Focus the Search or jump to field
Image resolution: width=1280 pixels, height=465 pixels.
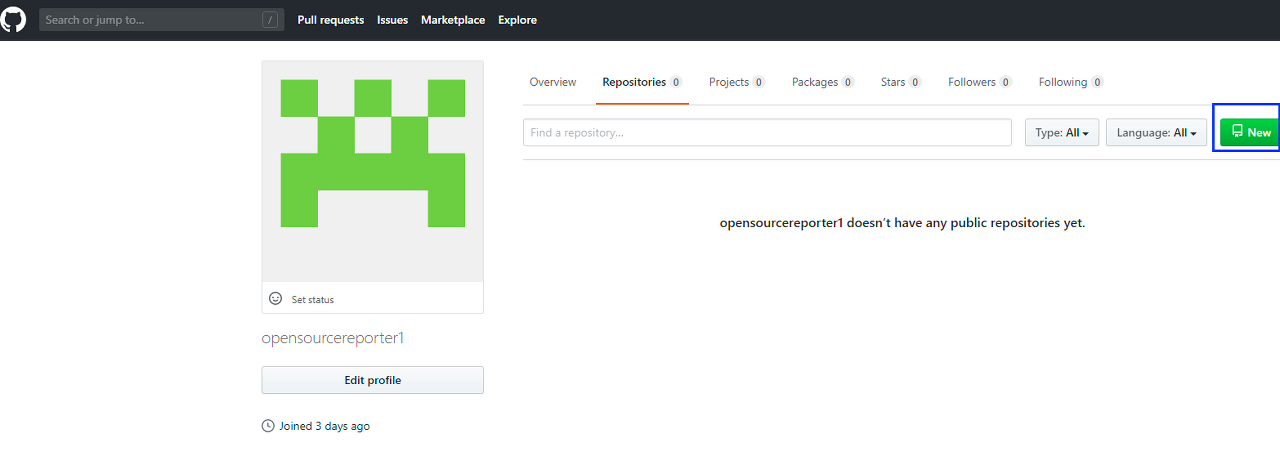tap(162, 20)
